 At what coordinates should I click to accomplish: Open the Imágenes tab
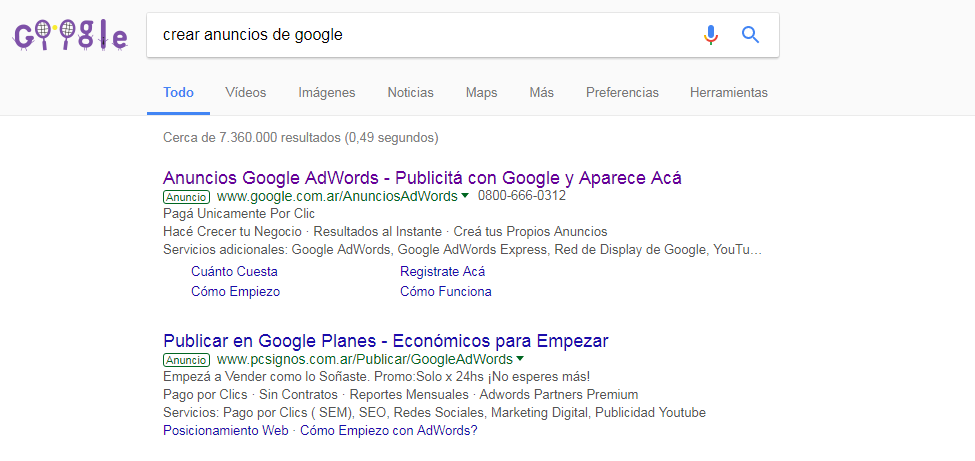[x=326, y=93]
